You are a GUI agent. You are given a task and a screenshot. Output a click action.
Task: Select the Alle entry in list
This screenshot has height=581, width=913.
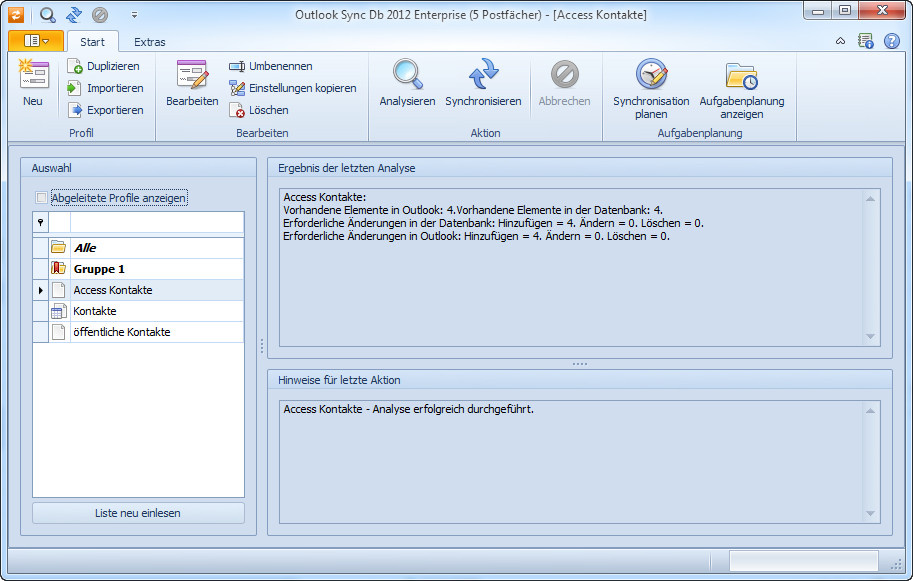pyautogui.click(x=139, y=247)
